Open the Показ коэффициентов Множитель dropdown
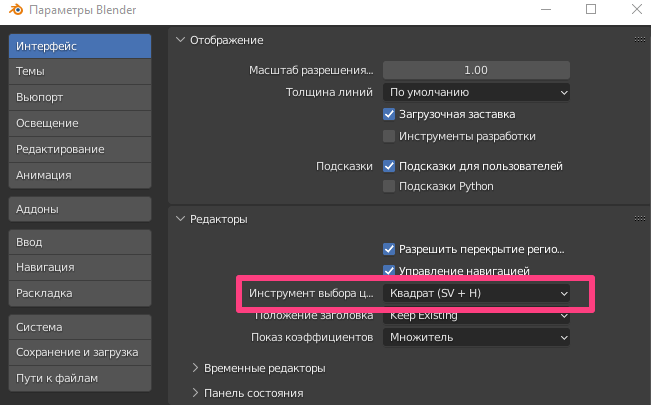 click(x=476, y=337)
